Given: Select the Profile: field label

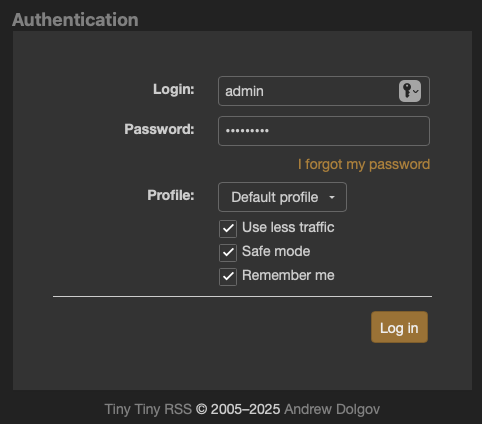Looking at the screenshot, I should click(x=171, y=195).
